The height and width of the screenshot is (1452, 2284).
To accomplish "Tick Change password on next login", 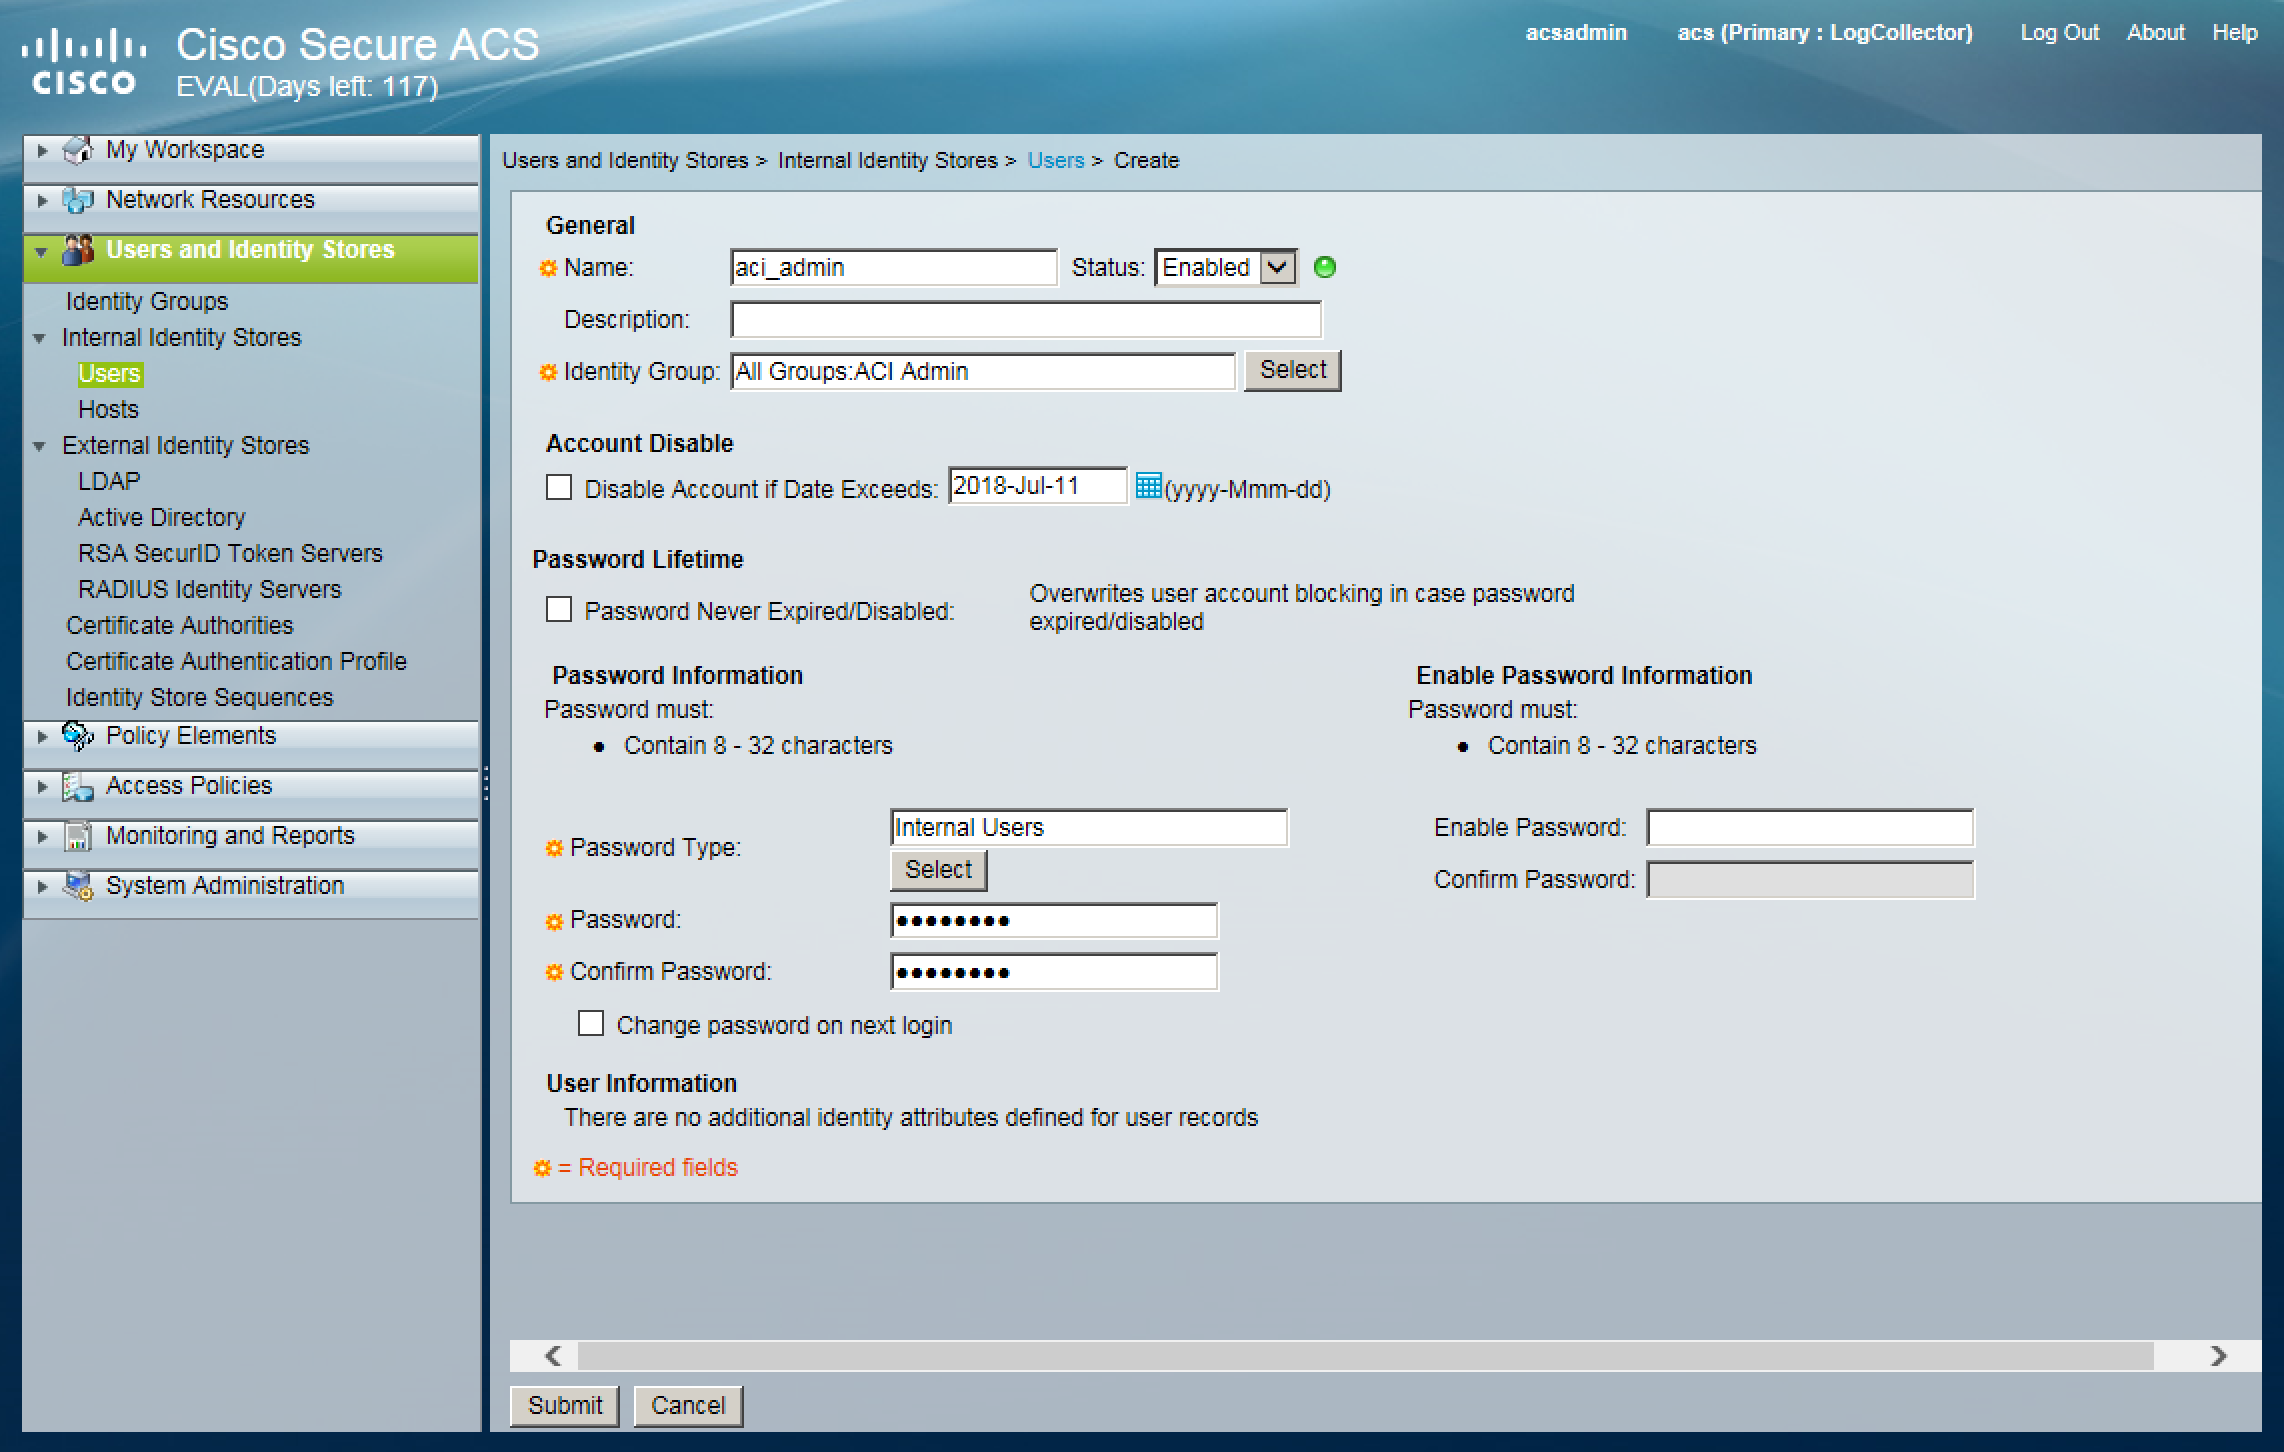I will click(x=591, y=1023).
